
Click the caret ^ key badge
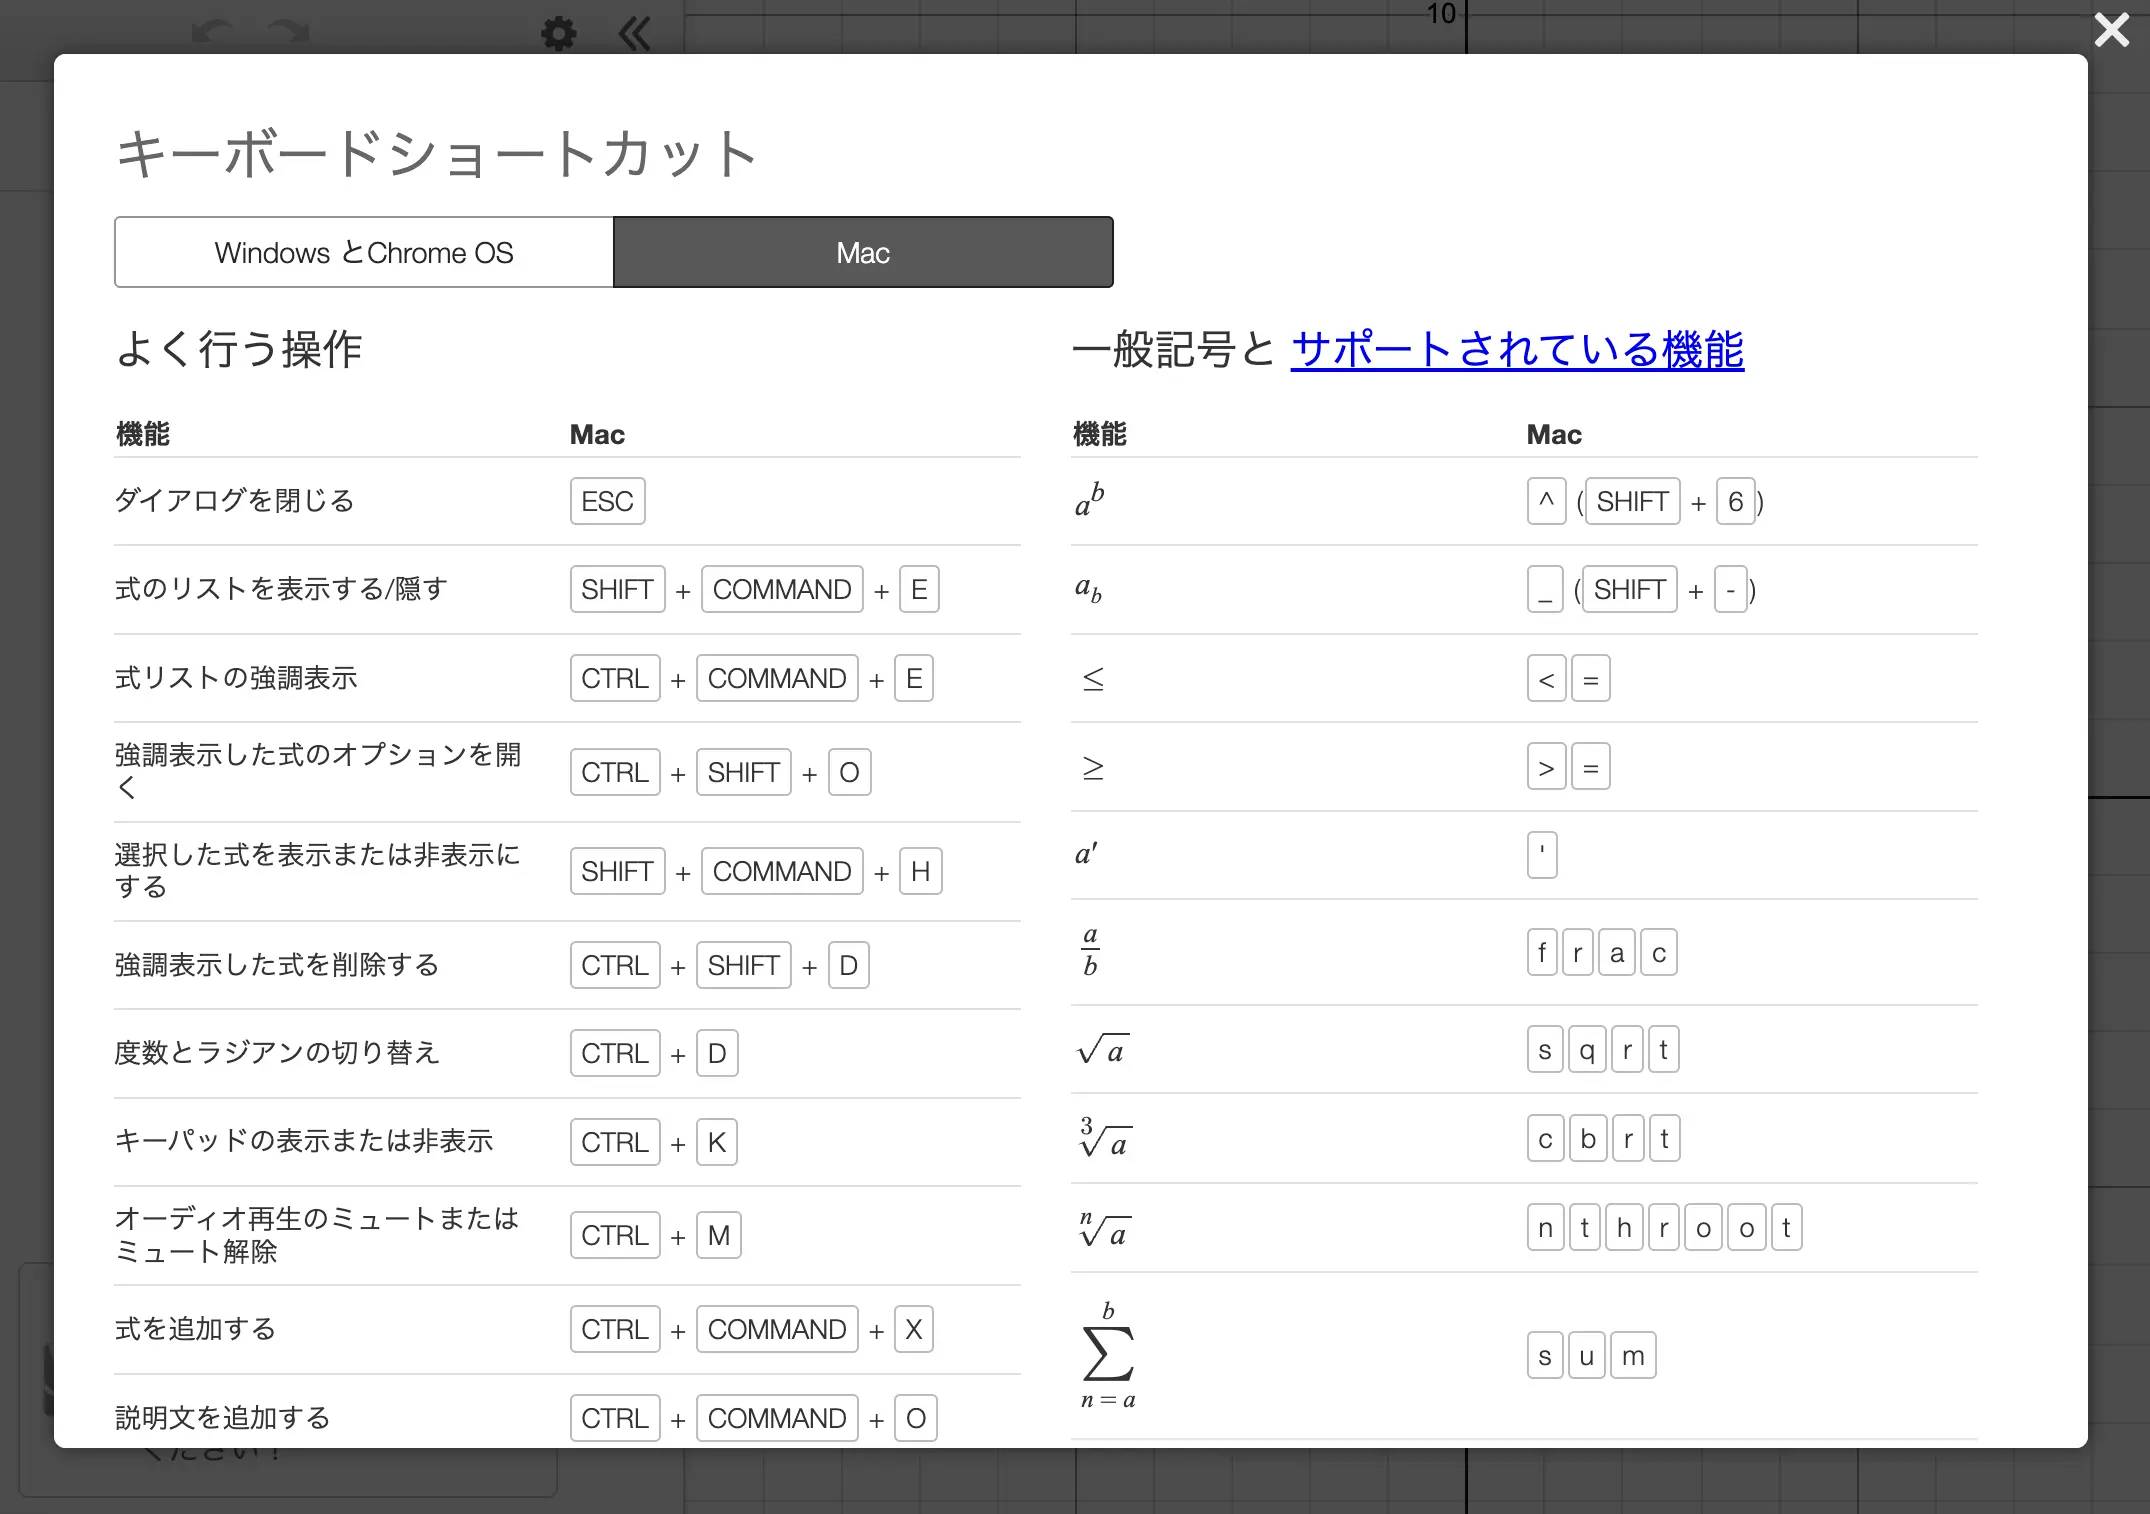click(1546, 501)
